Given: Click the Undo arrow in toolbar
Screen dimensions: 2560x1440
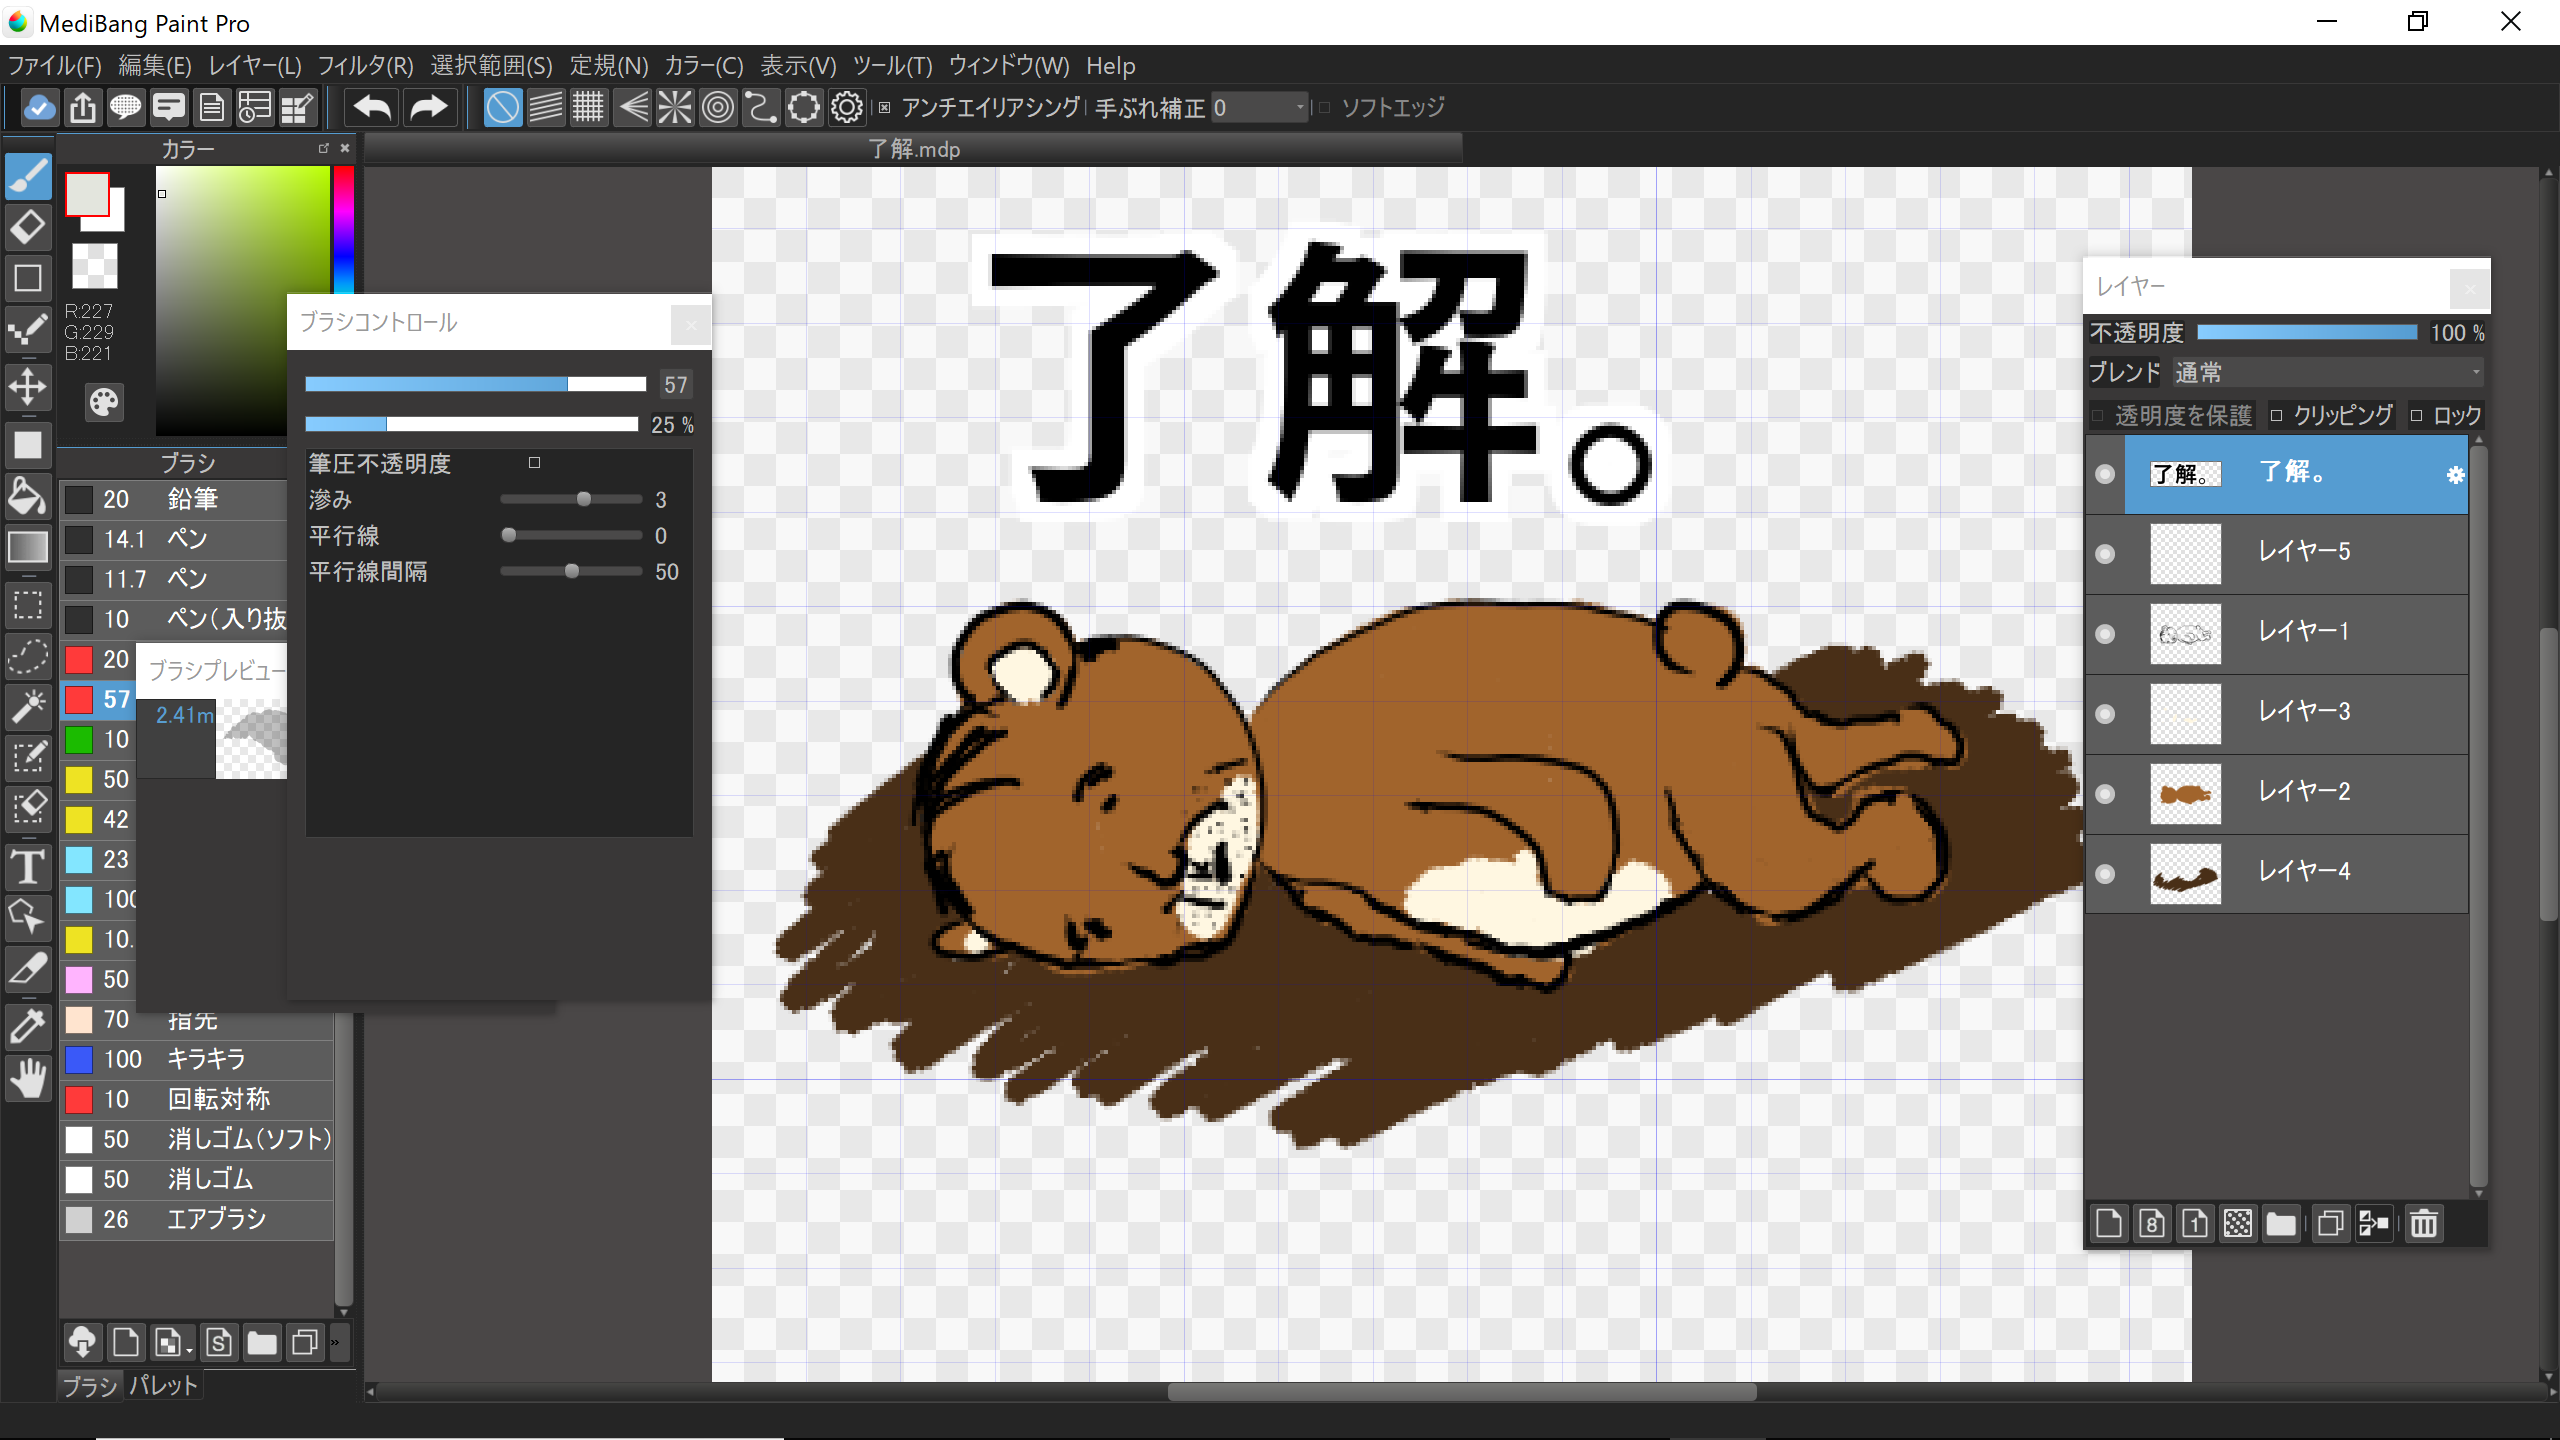Looking at the screenshot, I should point(372,108).
